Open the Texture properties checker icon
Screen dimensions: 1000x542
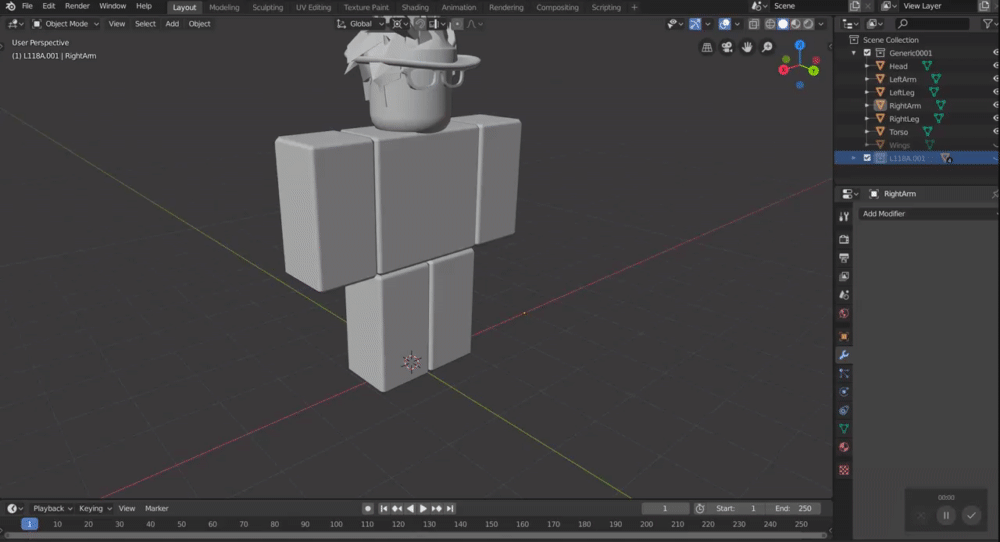pyautogui.click(x=844, y=470)
